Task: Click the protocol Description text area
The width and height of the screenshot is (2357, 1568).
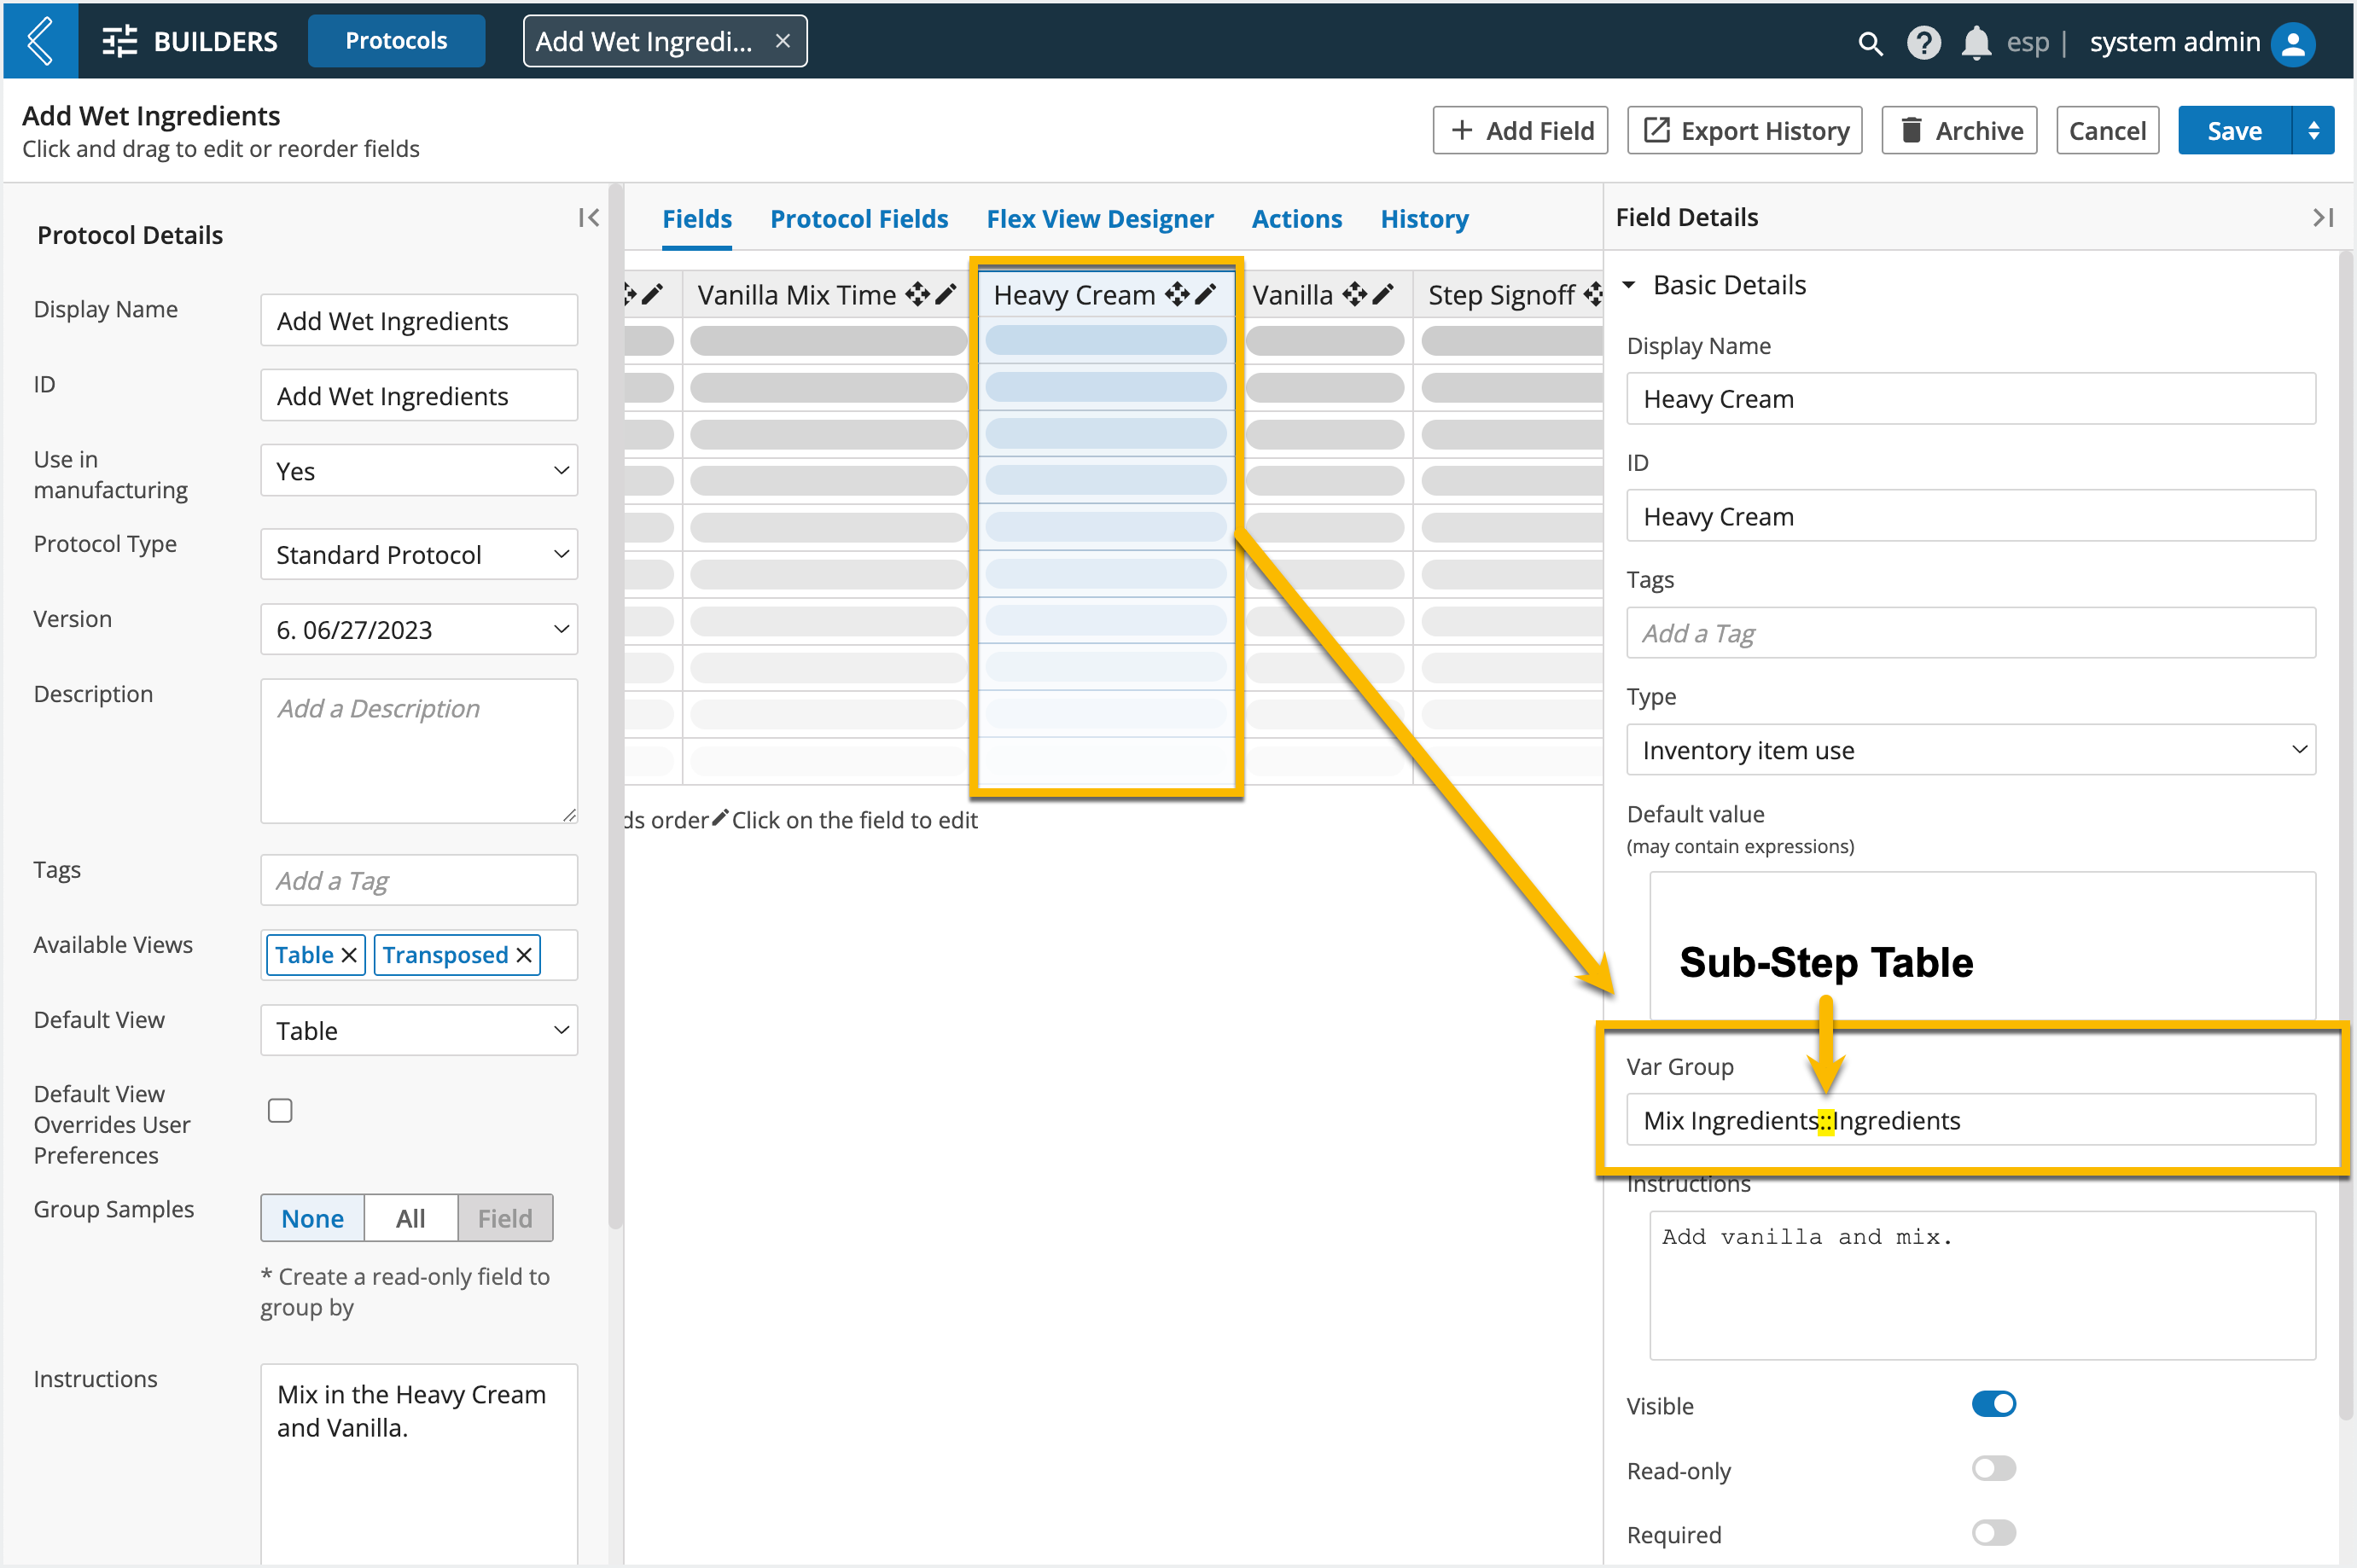Action: point(419,751)
